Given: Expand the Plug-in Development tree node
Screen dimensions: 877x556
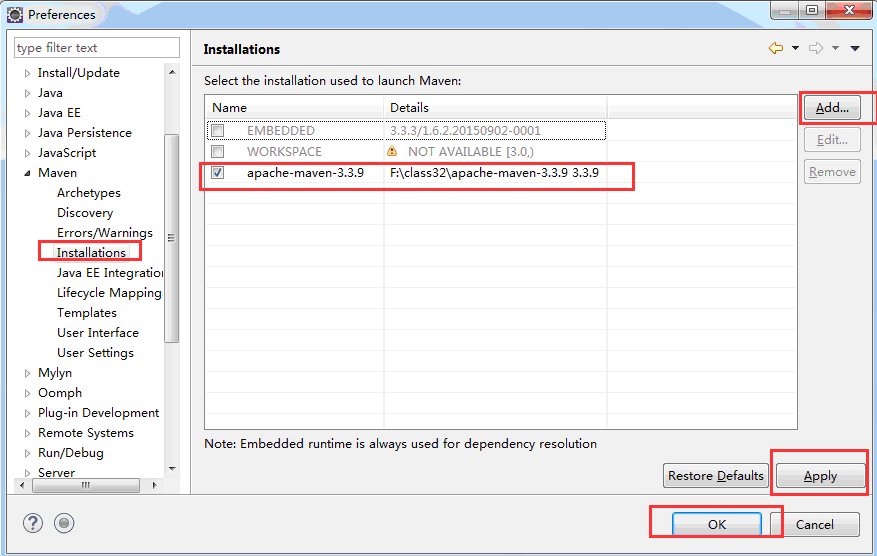Looking at the screenshot, I should (27, 413).
